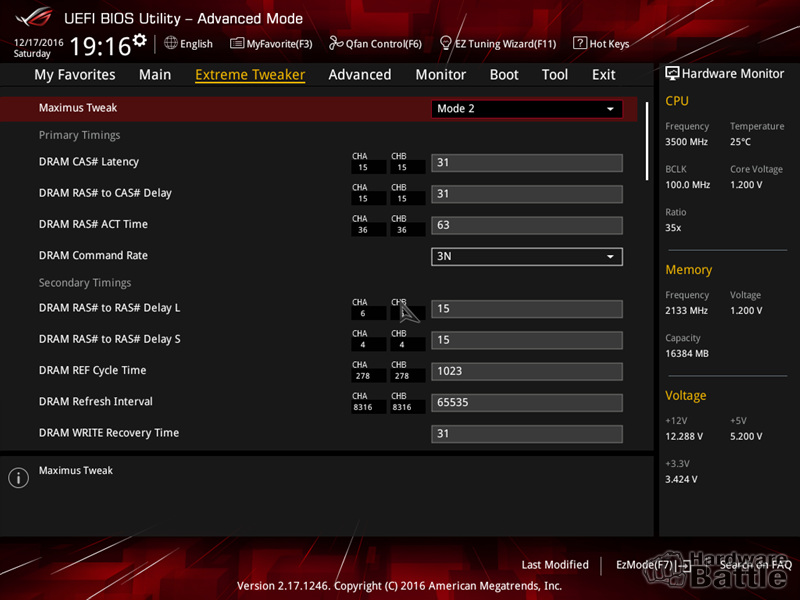The height and width of the screenshot is (600, 800).
Task: Click the settings list vertical scrollbar
Action: [x=647, y=141]
